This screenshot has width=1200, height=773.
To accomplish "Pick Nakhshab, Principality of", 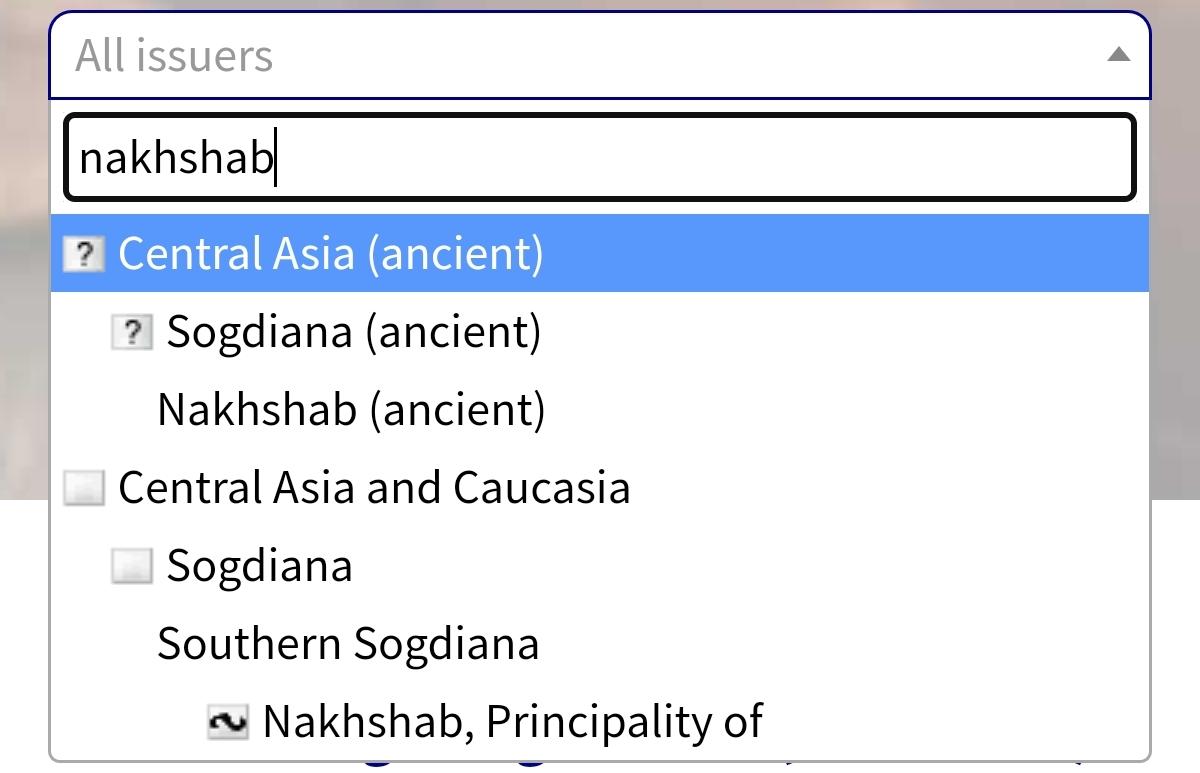I will pos(512,722).
